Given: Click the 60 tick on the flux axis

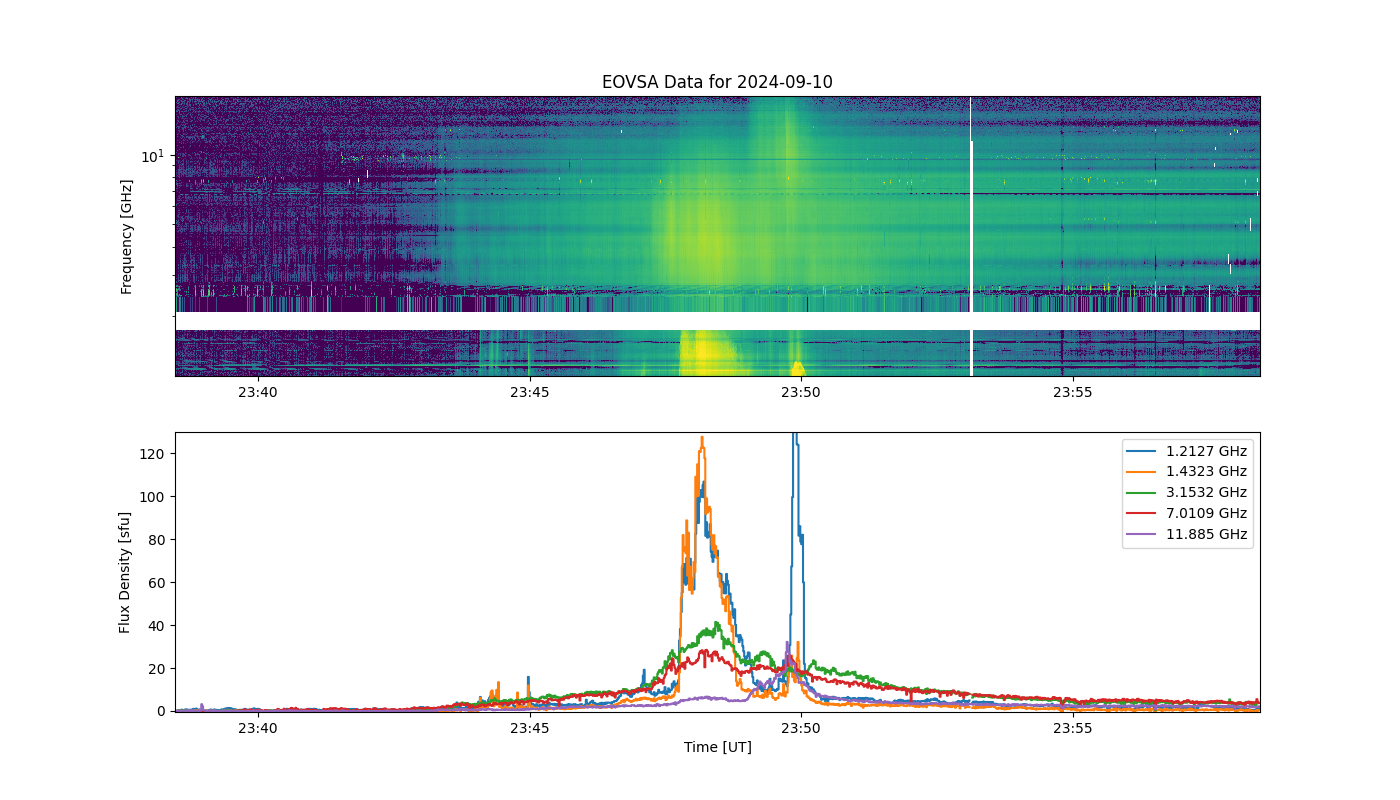Looking at the screenshot, I should click(x=157, y=583).
